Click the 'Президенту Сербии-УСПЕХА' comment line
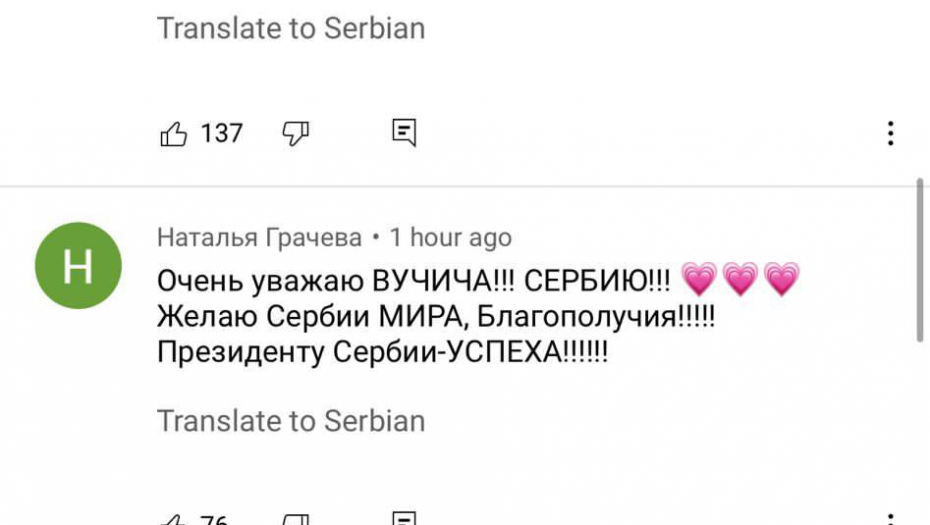The height and width of the screenshot is (525, 930). (x=382, y=353)
